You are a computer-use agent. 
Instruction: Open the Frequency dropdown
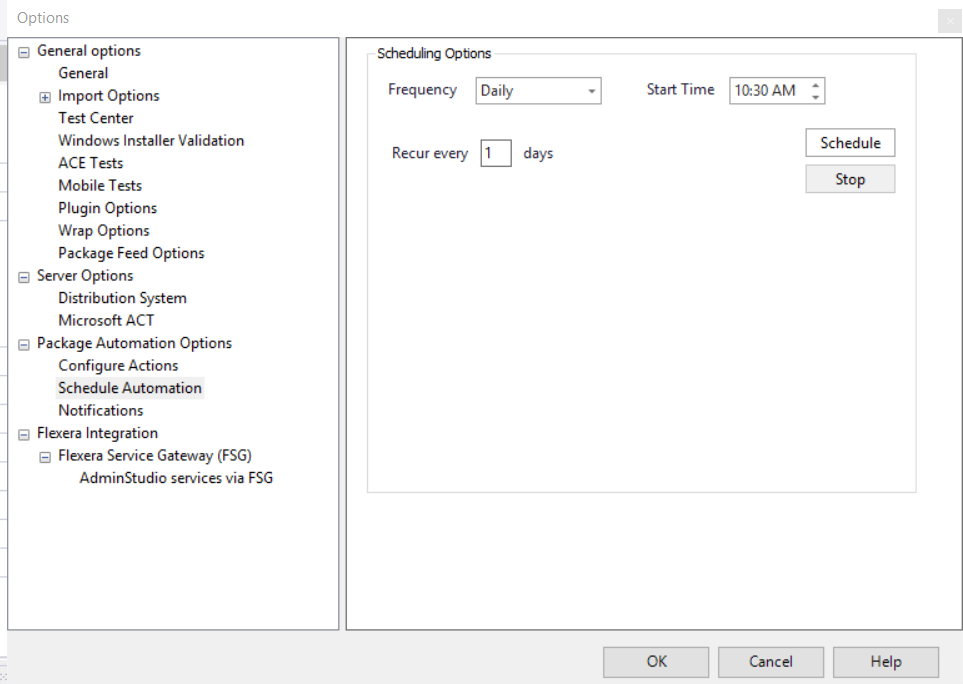(591, 91)
